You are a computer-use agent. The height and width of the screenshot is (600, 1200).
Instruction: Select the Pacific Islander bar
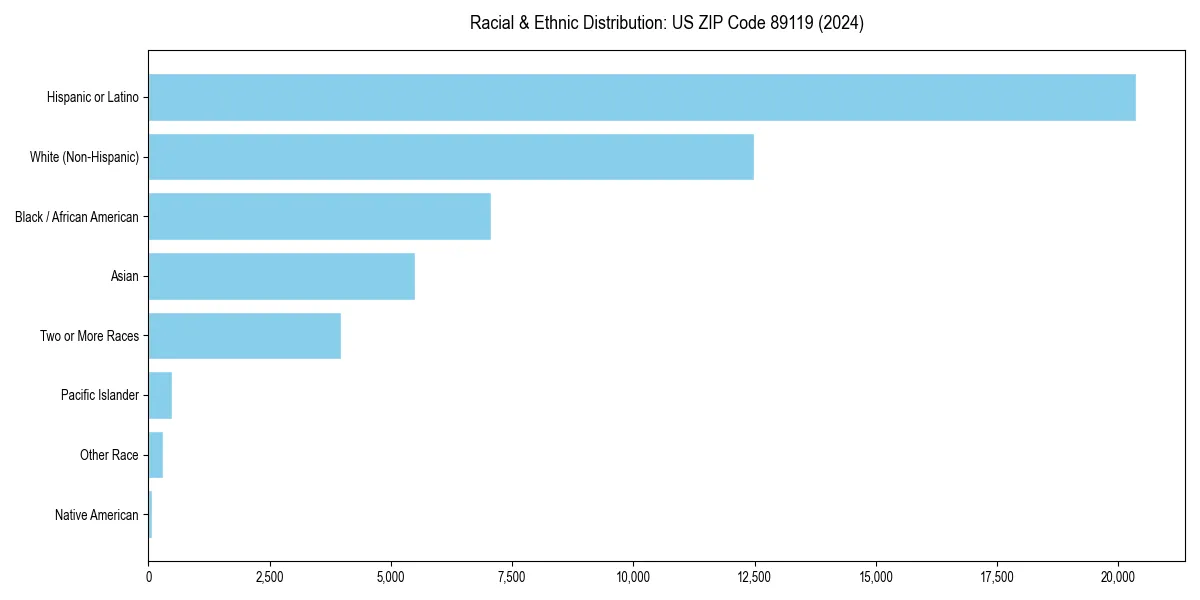[159, 395]
